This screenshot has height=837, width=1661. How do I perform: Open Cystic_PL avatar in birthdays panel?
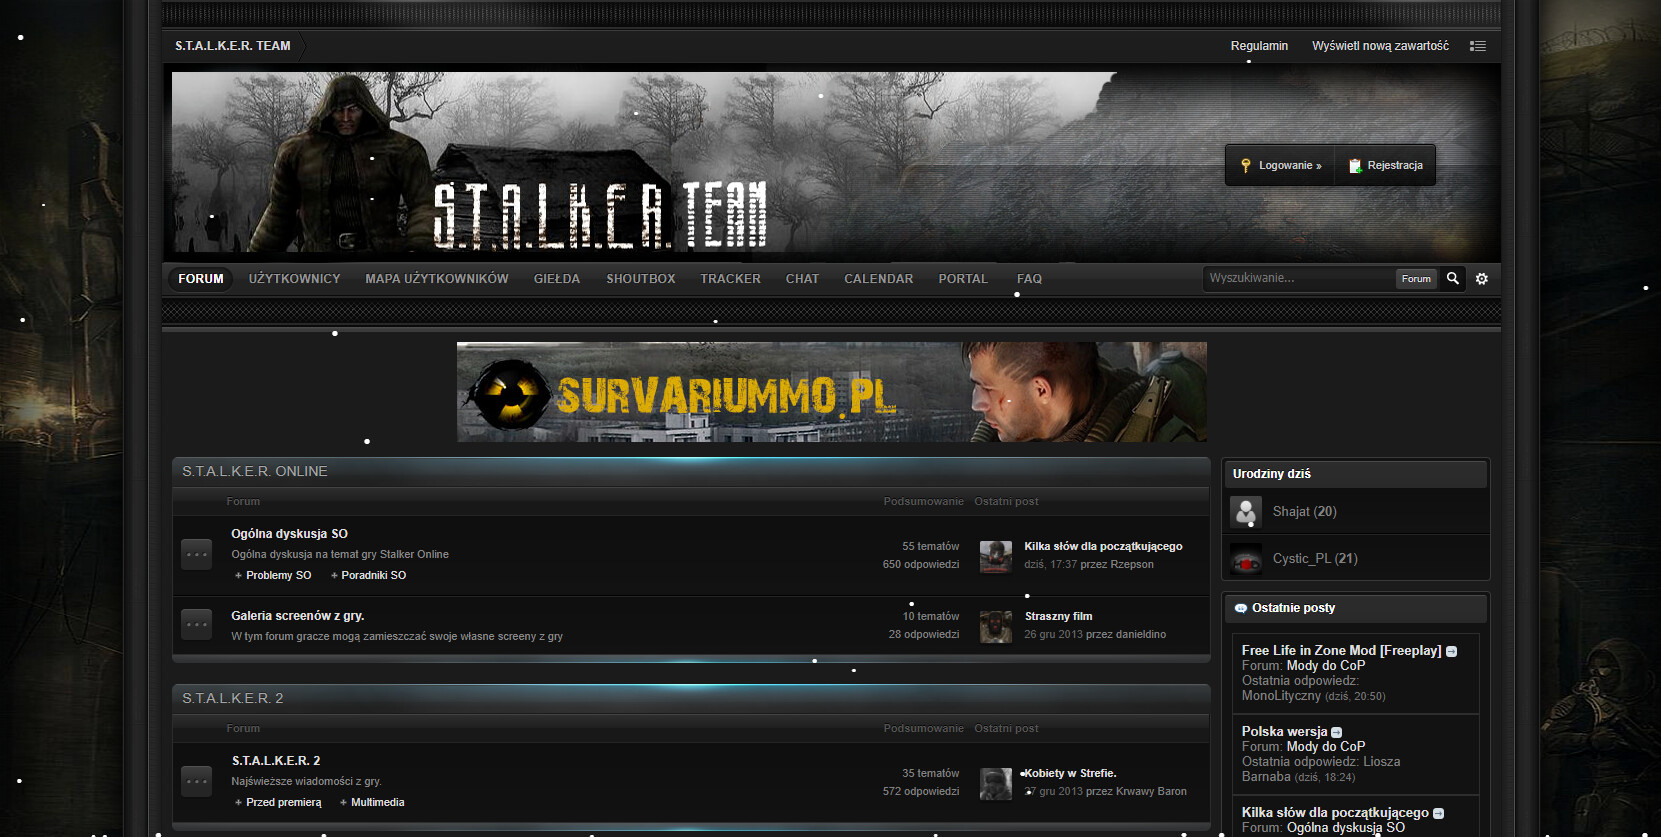[1246, 559]
